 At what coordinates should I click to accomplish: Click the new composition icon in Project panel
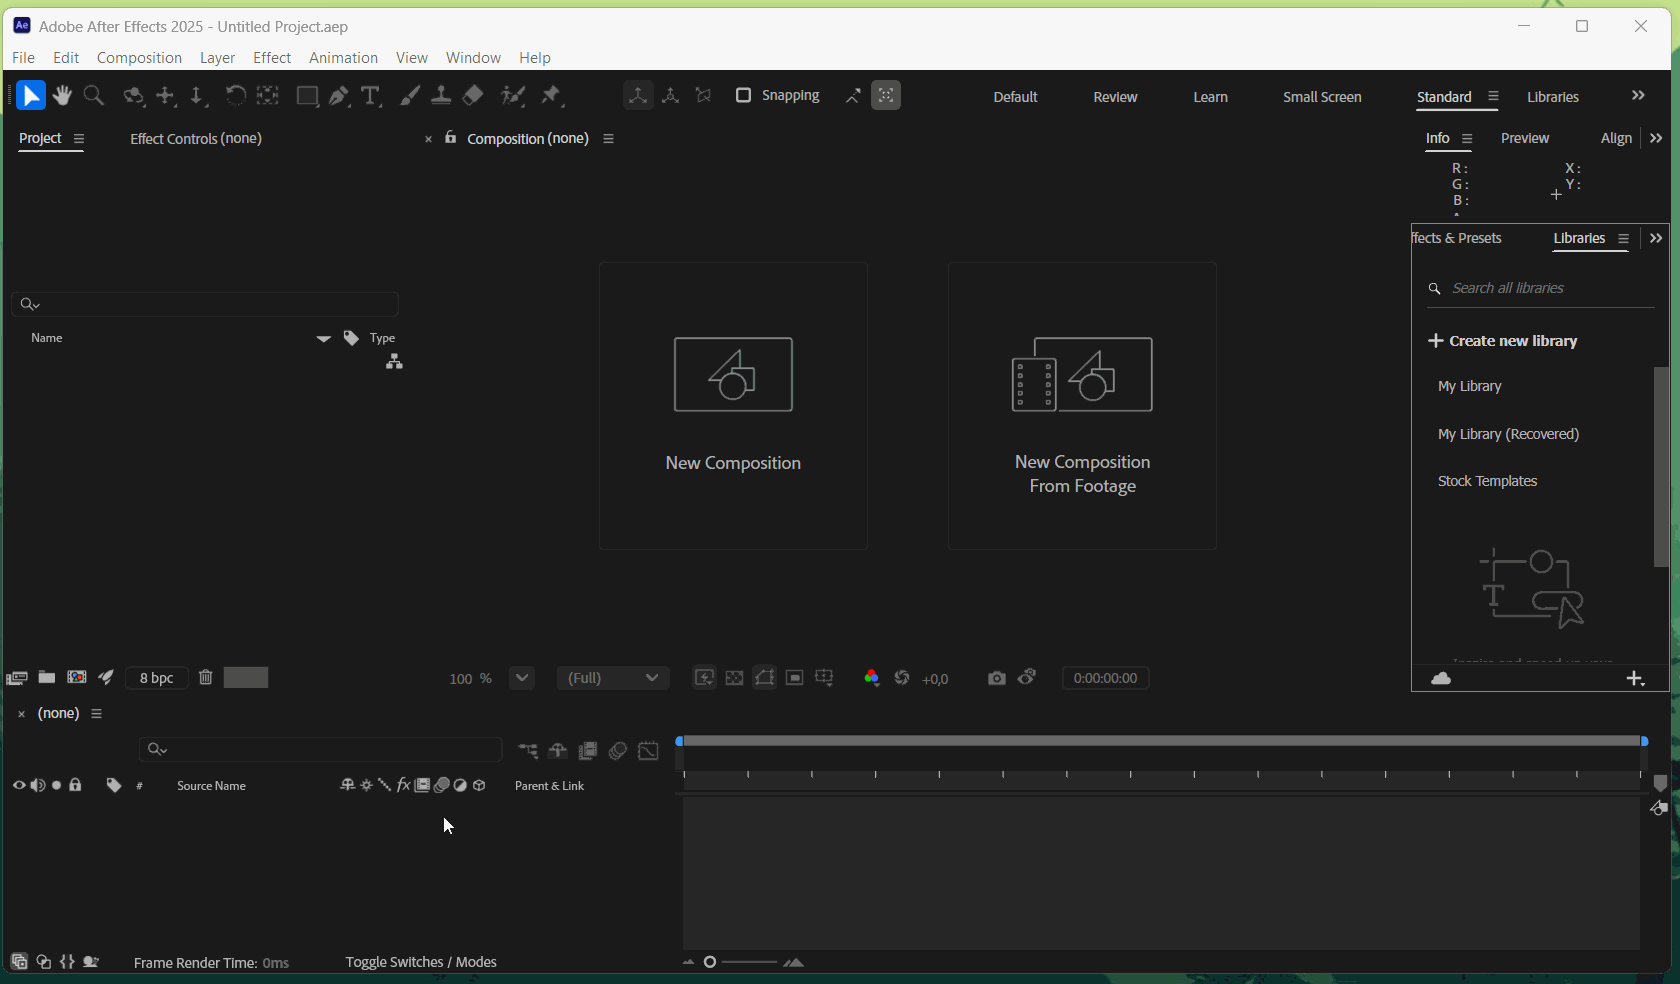coord(77,678)
